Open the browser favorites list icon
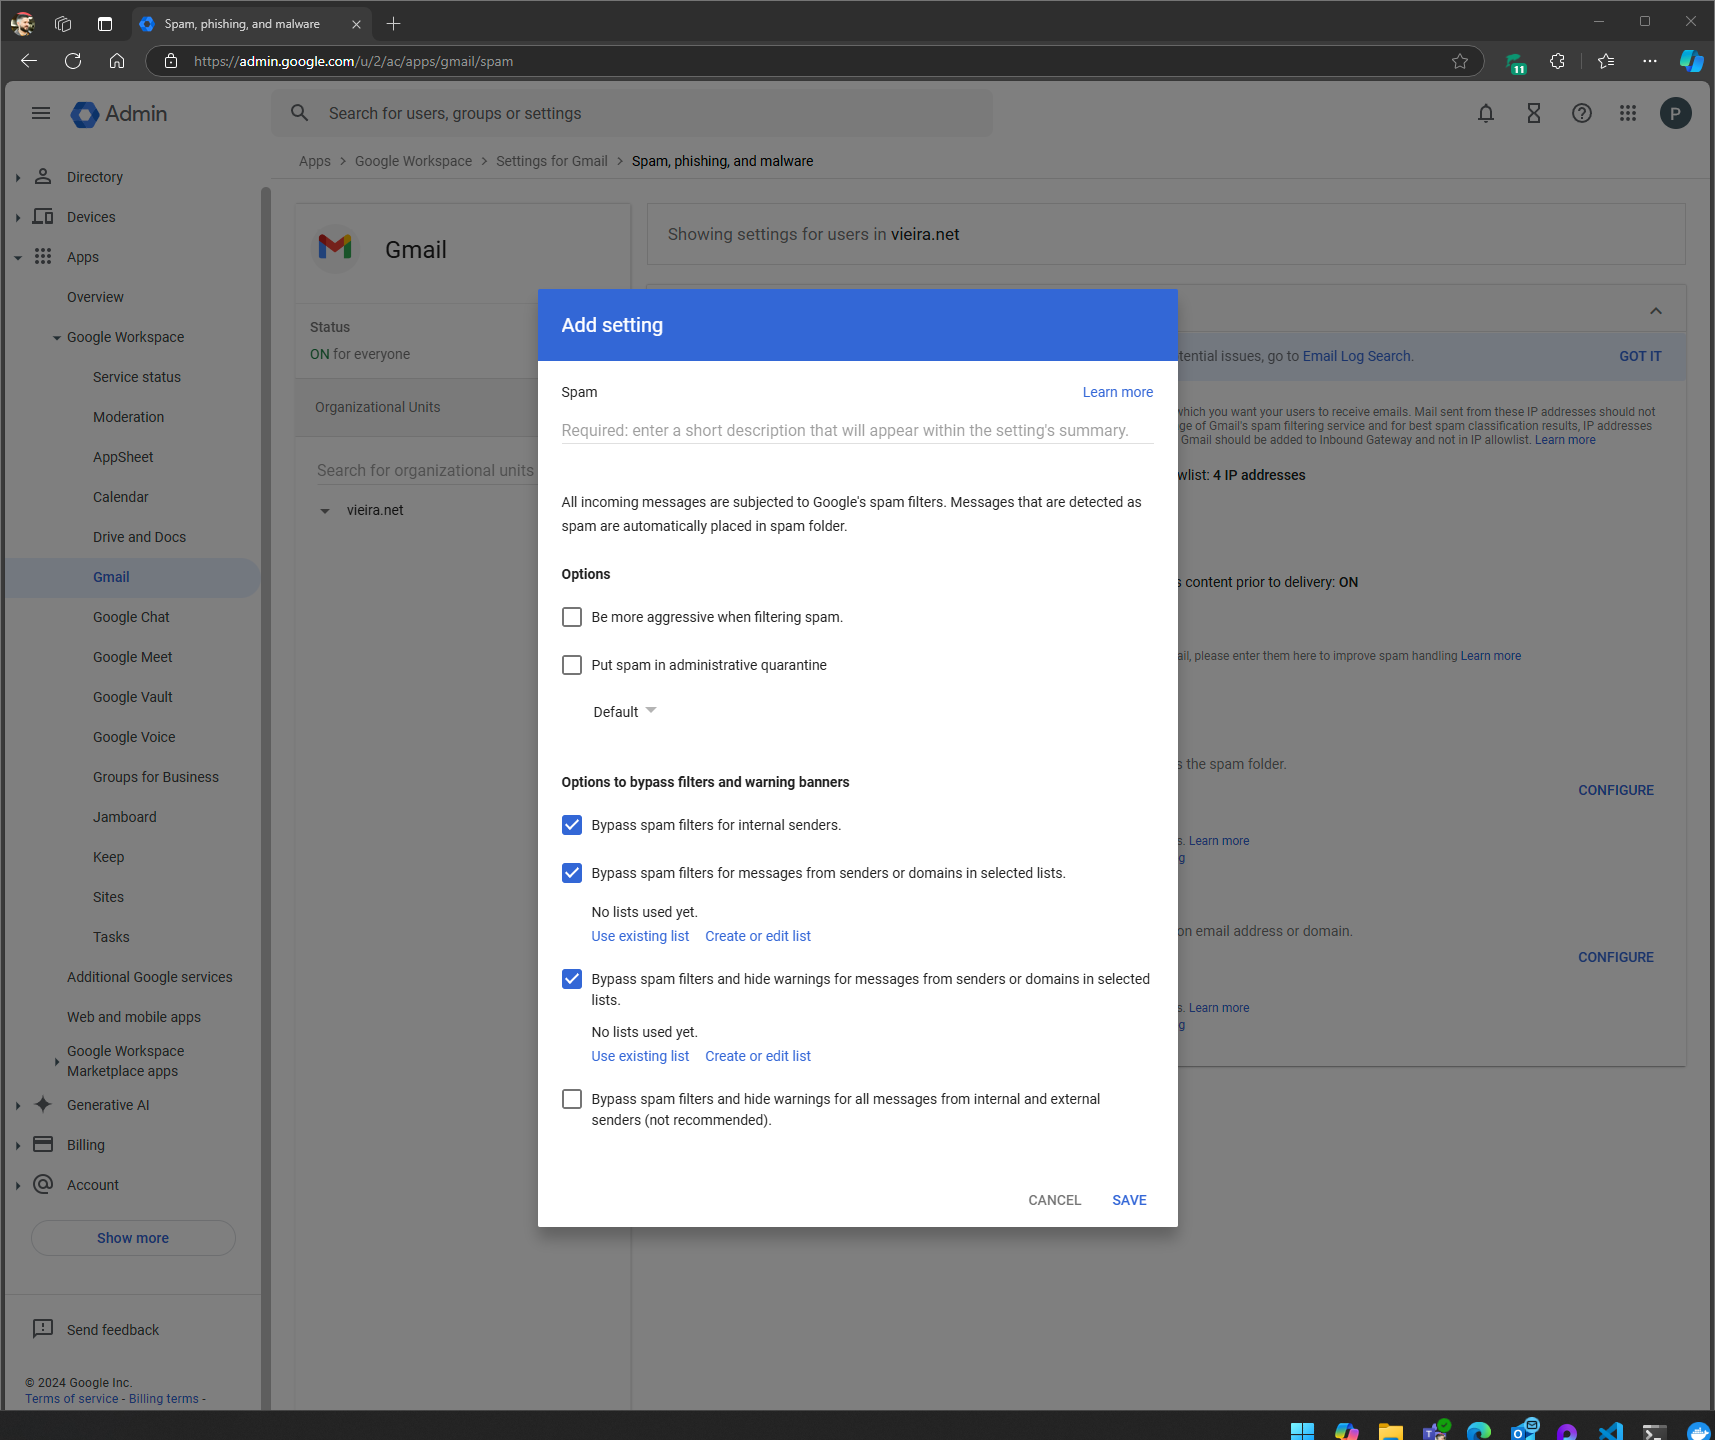The height and width of the screenshot is (1440, 1715). tap(1606, 61)
